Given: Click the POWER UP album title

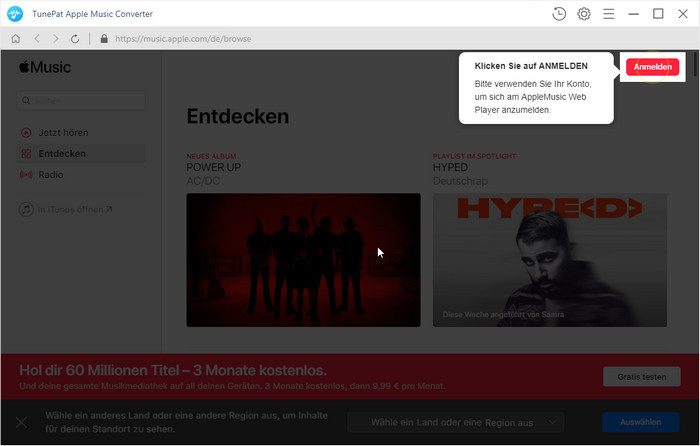Looking at the screenshot, I should pos(213,167).
